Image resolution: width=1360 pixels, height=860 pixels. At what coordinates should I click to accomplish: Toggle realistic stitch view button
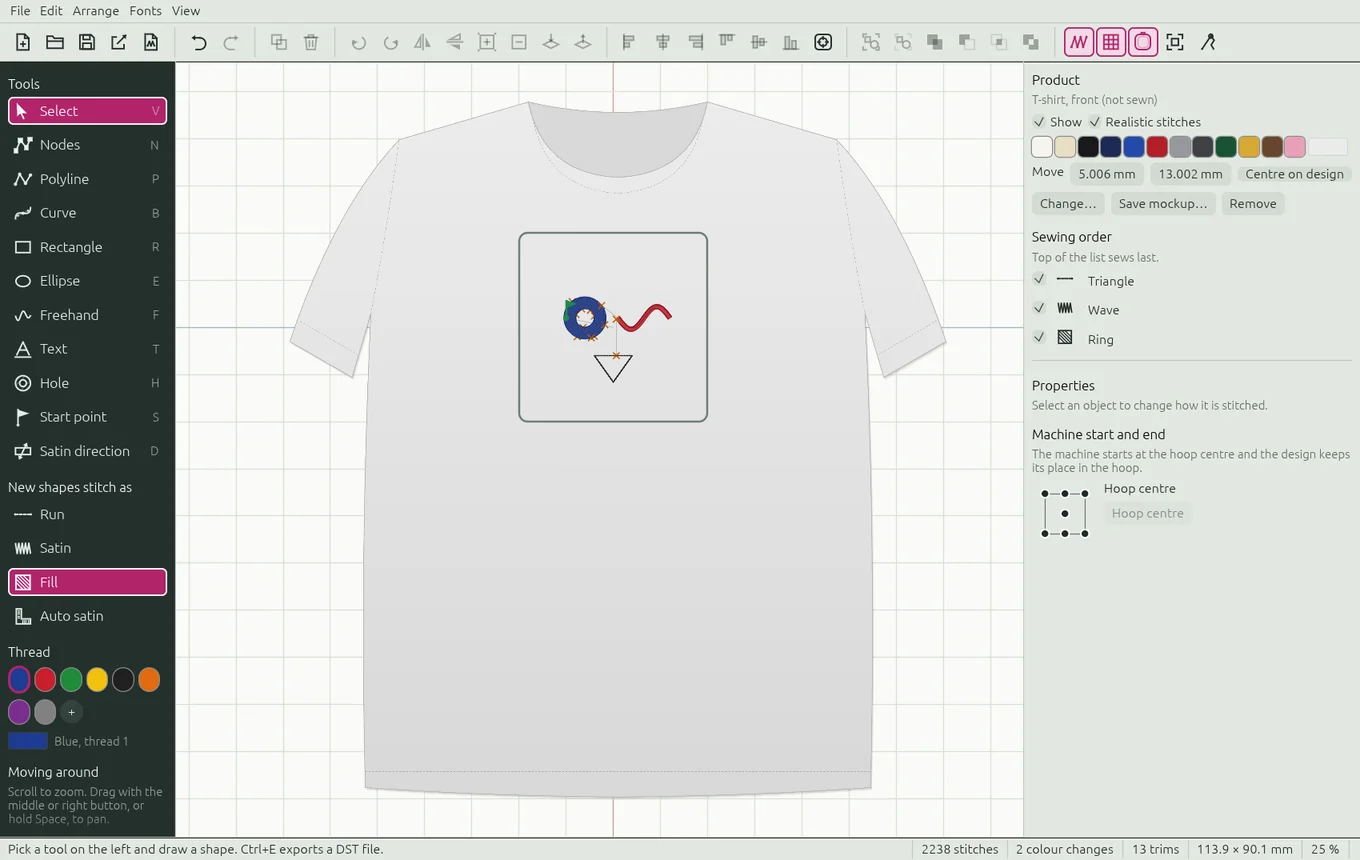1079,42
